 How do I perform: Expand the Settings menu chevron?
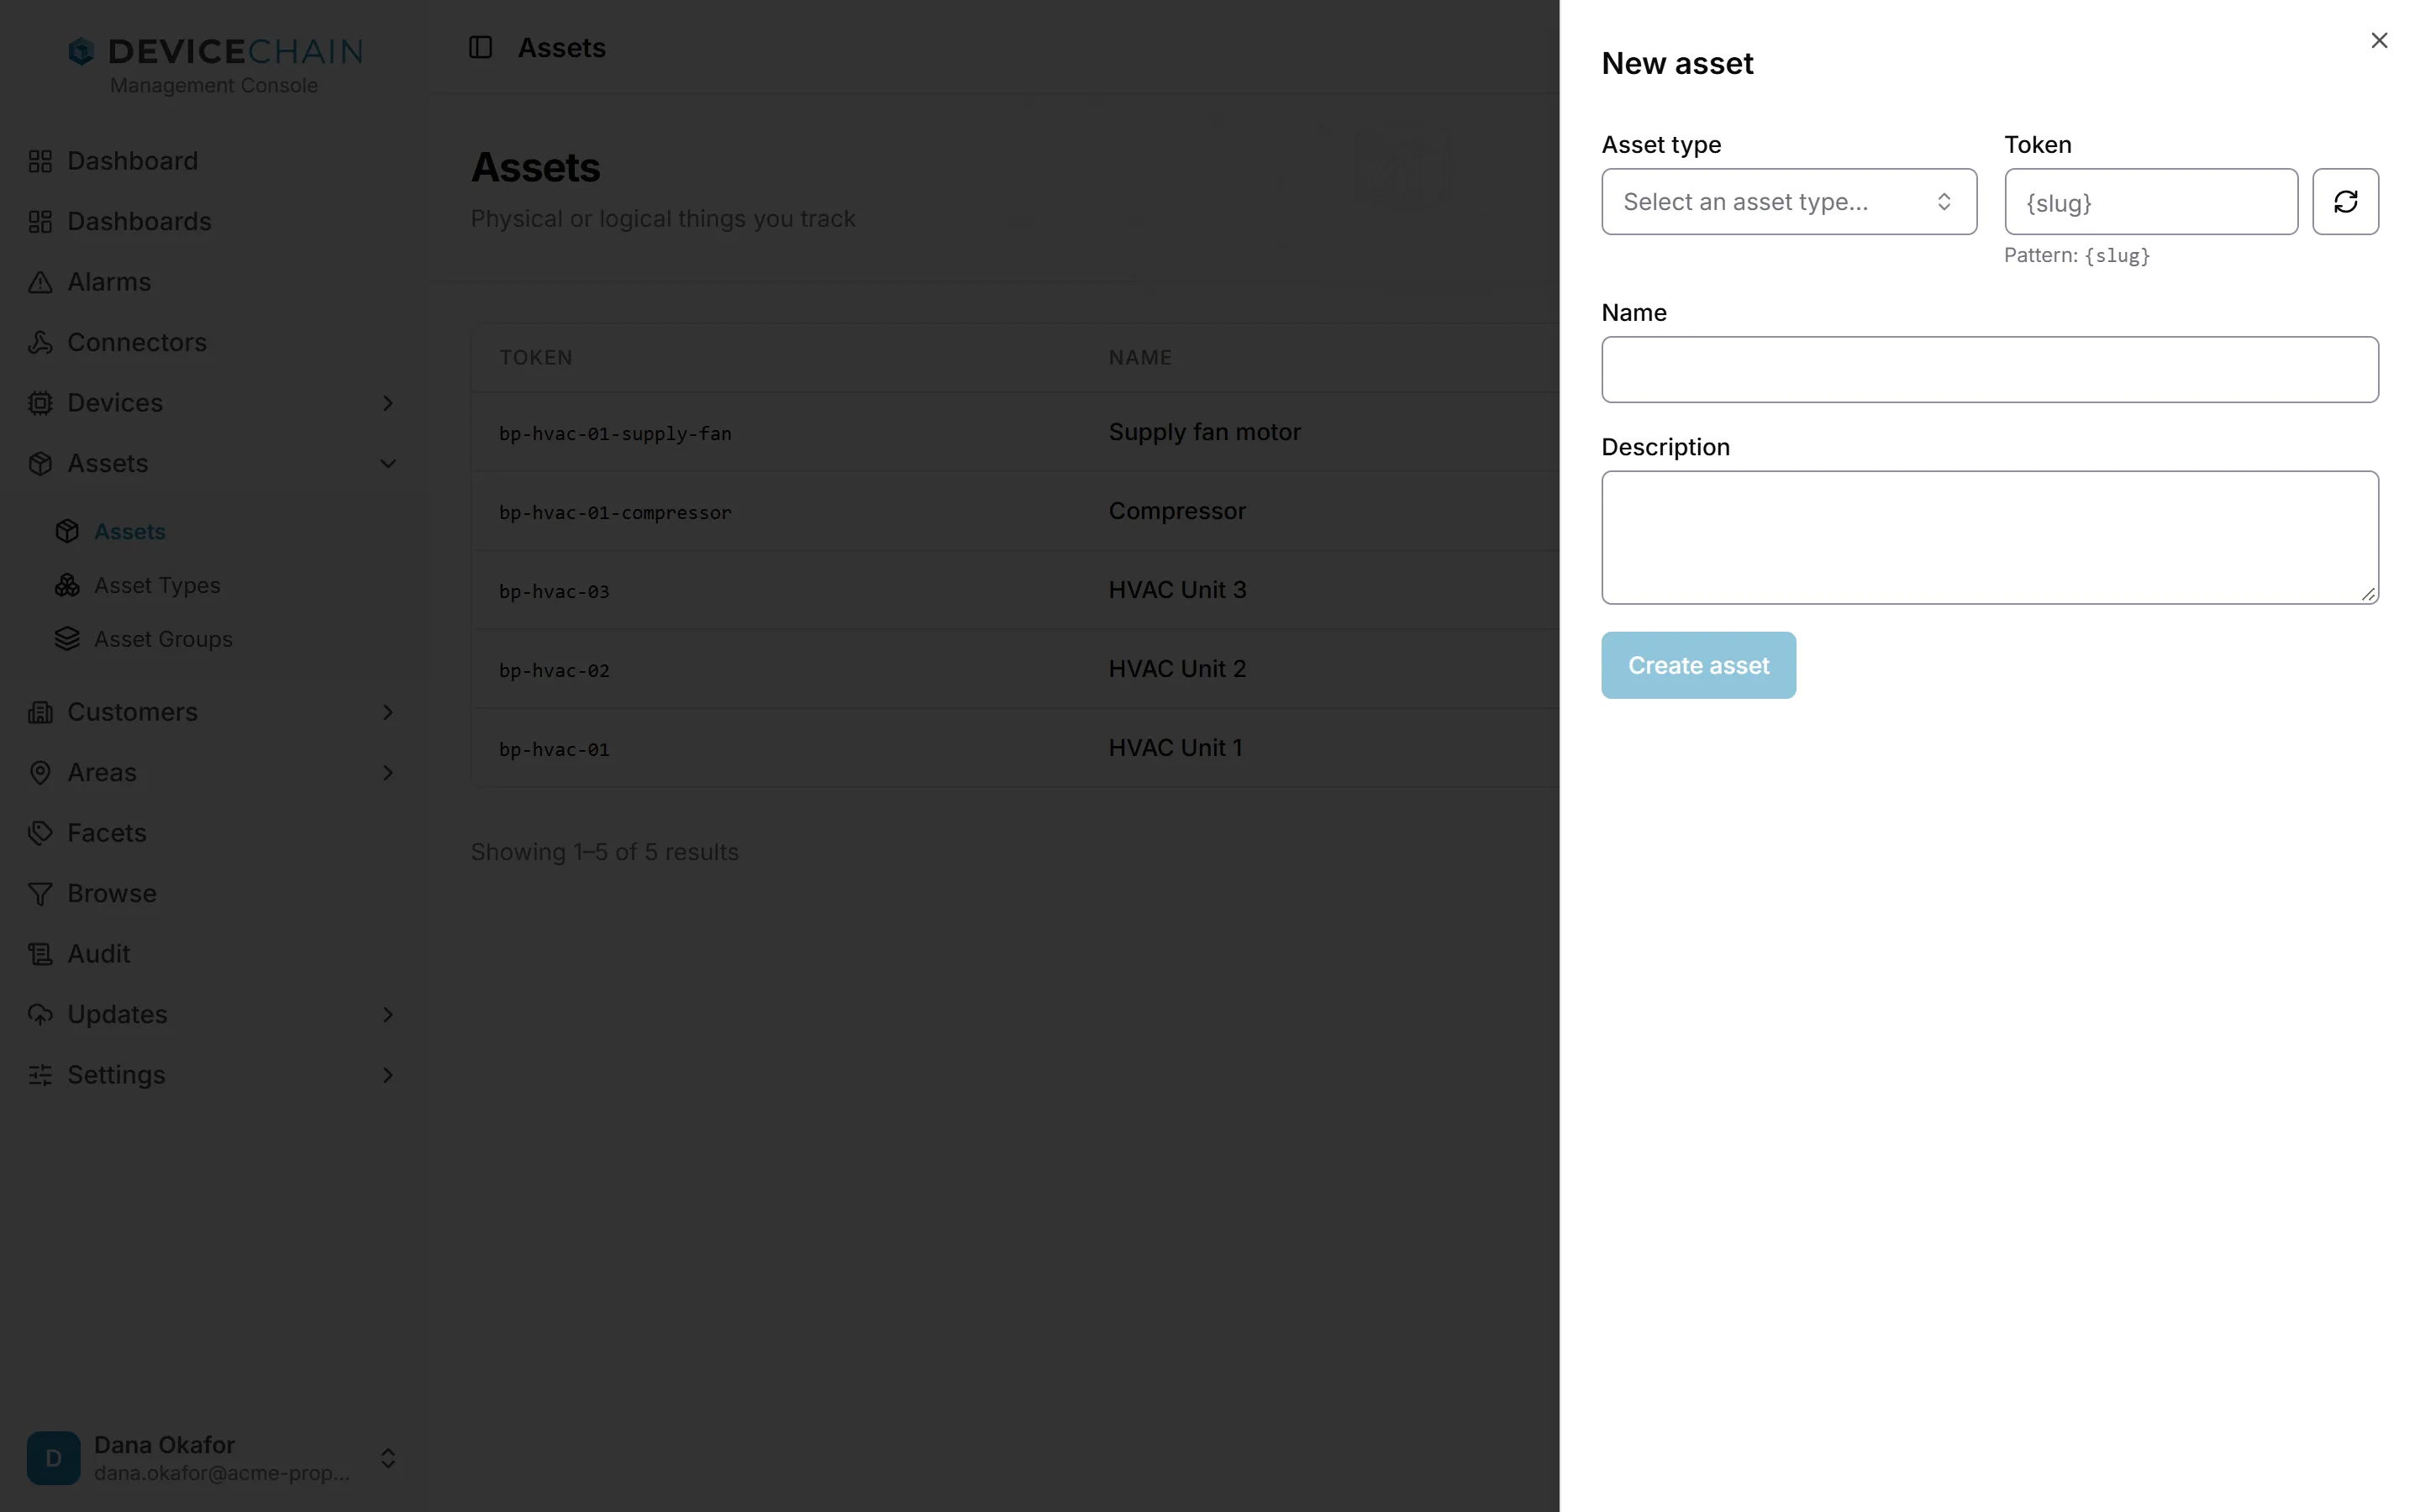(x=388, y=1075)
